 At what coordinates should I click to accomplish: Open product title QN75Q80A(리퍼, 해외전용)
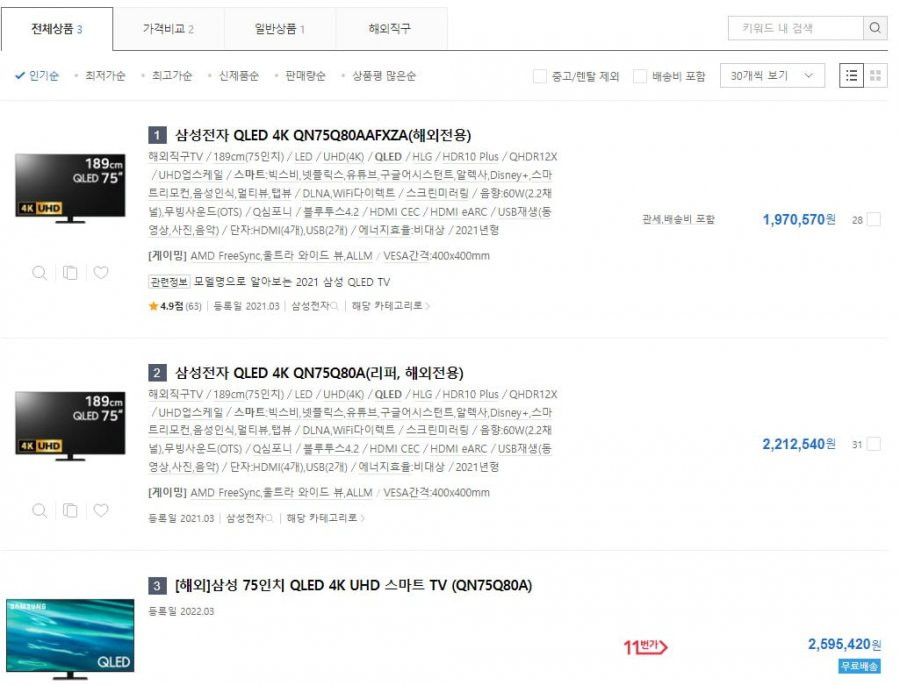pyautogui.click(x=319, y=373)
